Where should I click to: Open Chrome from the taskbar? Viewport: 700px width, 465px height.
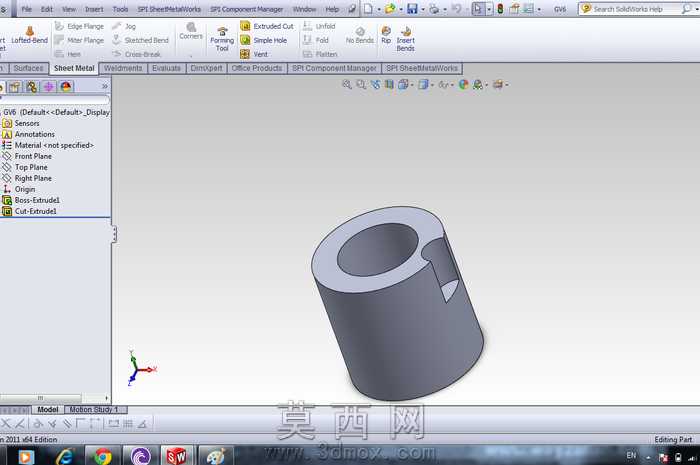point(103,457)
